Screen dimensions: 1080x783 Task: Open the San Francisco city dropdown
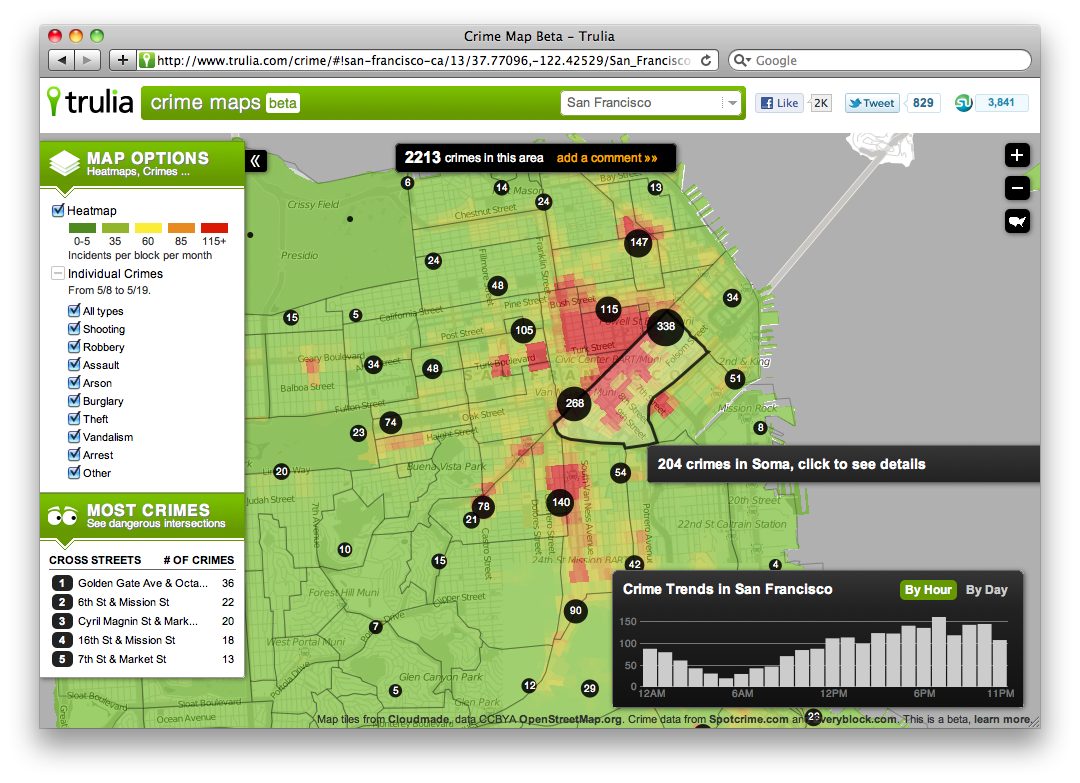(x=732, y=103)
